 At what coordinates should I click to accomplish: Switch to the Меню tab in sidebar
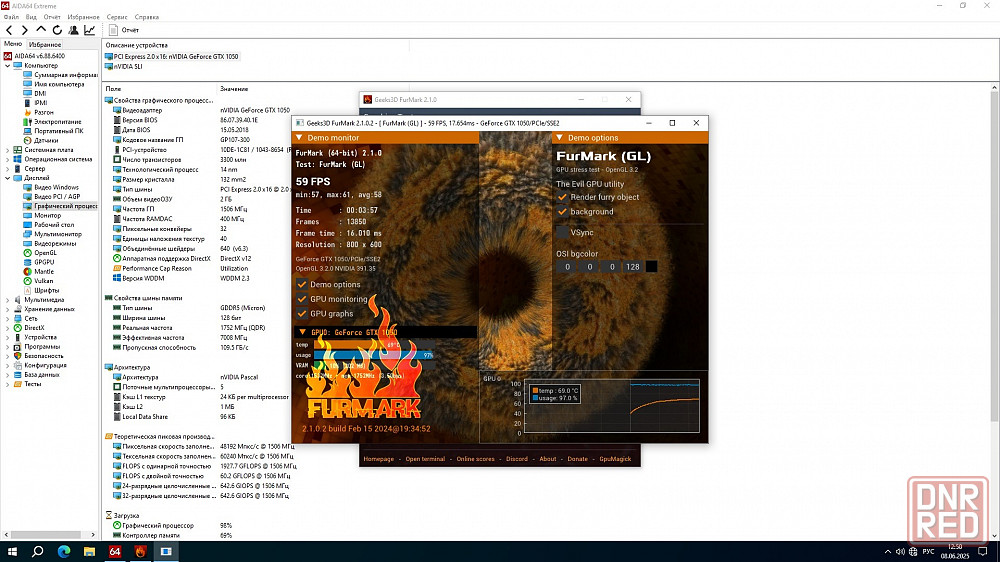tap(13, 44)
